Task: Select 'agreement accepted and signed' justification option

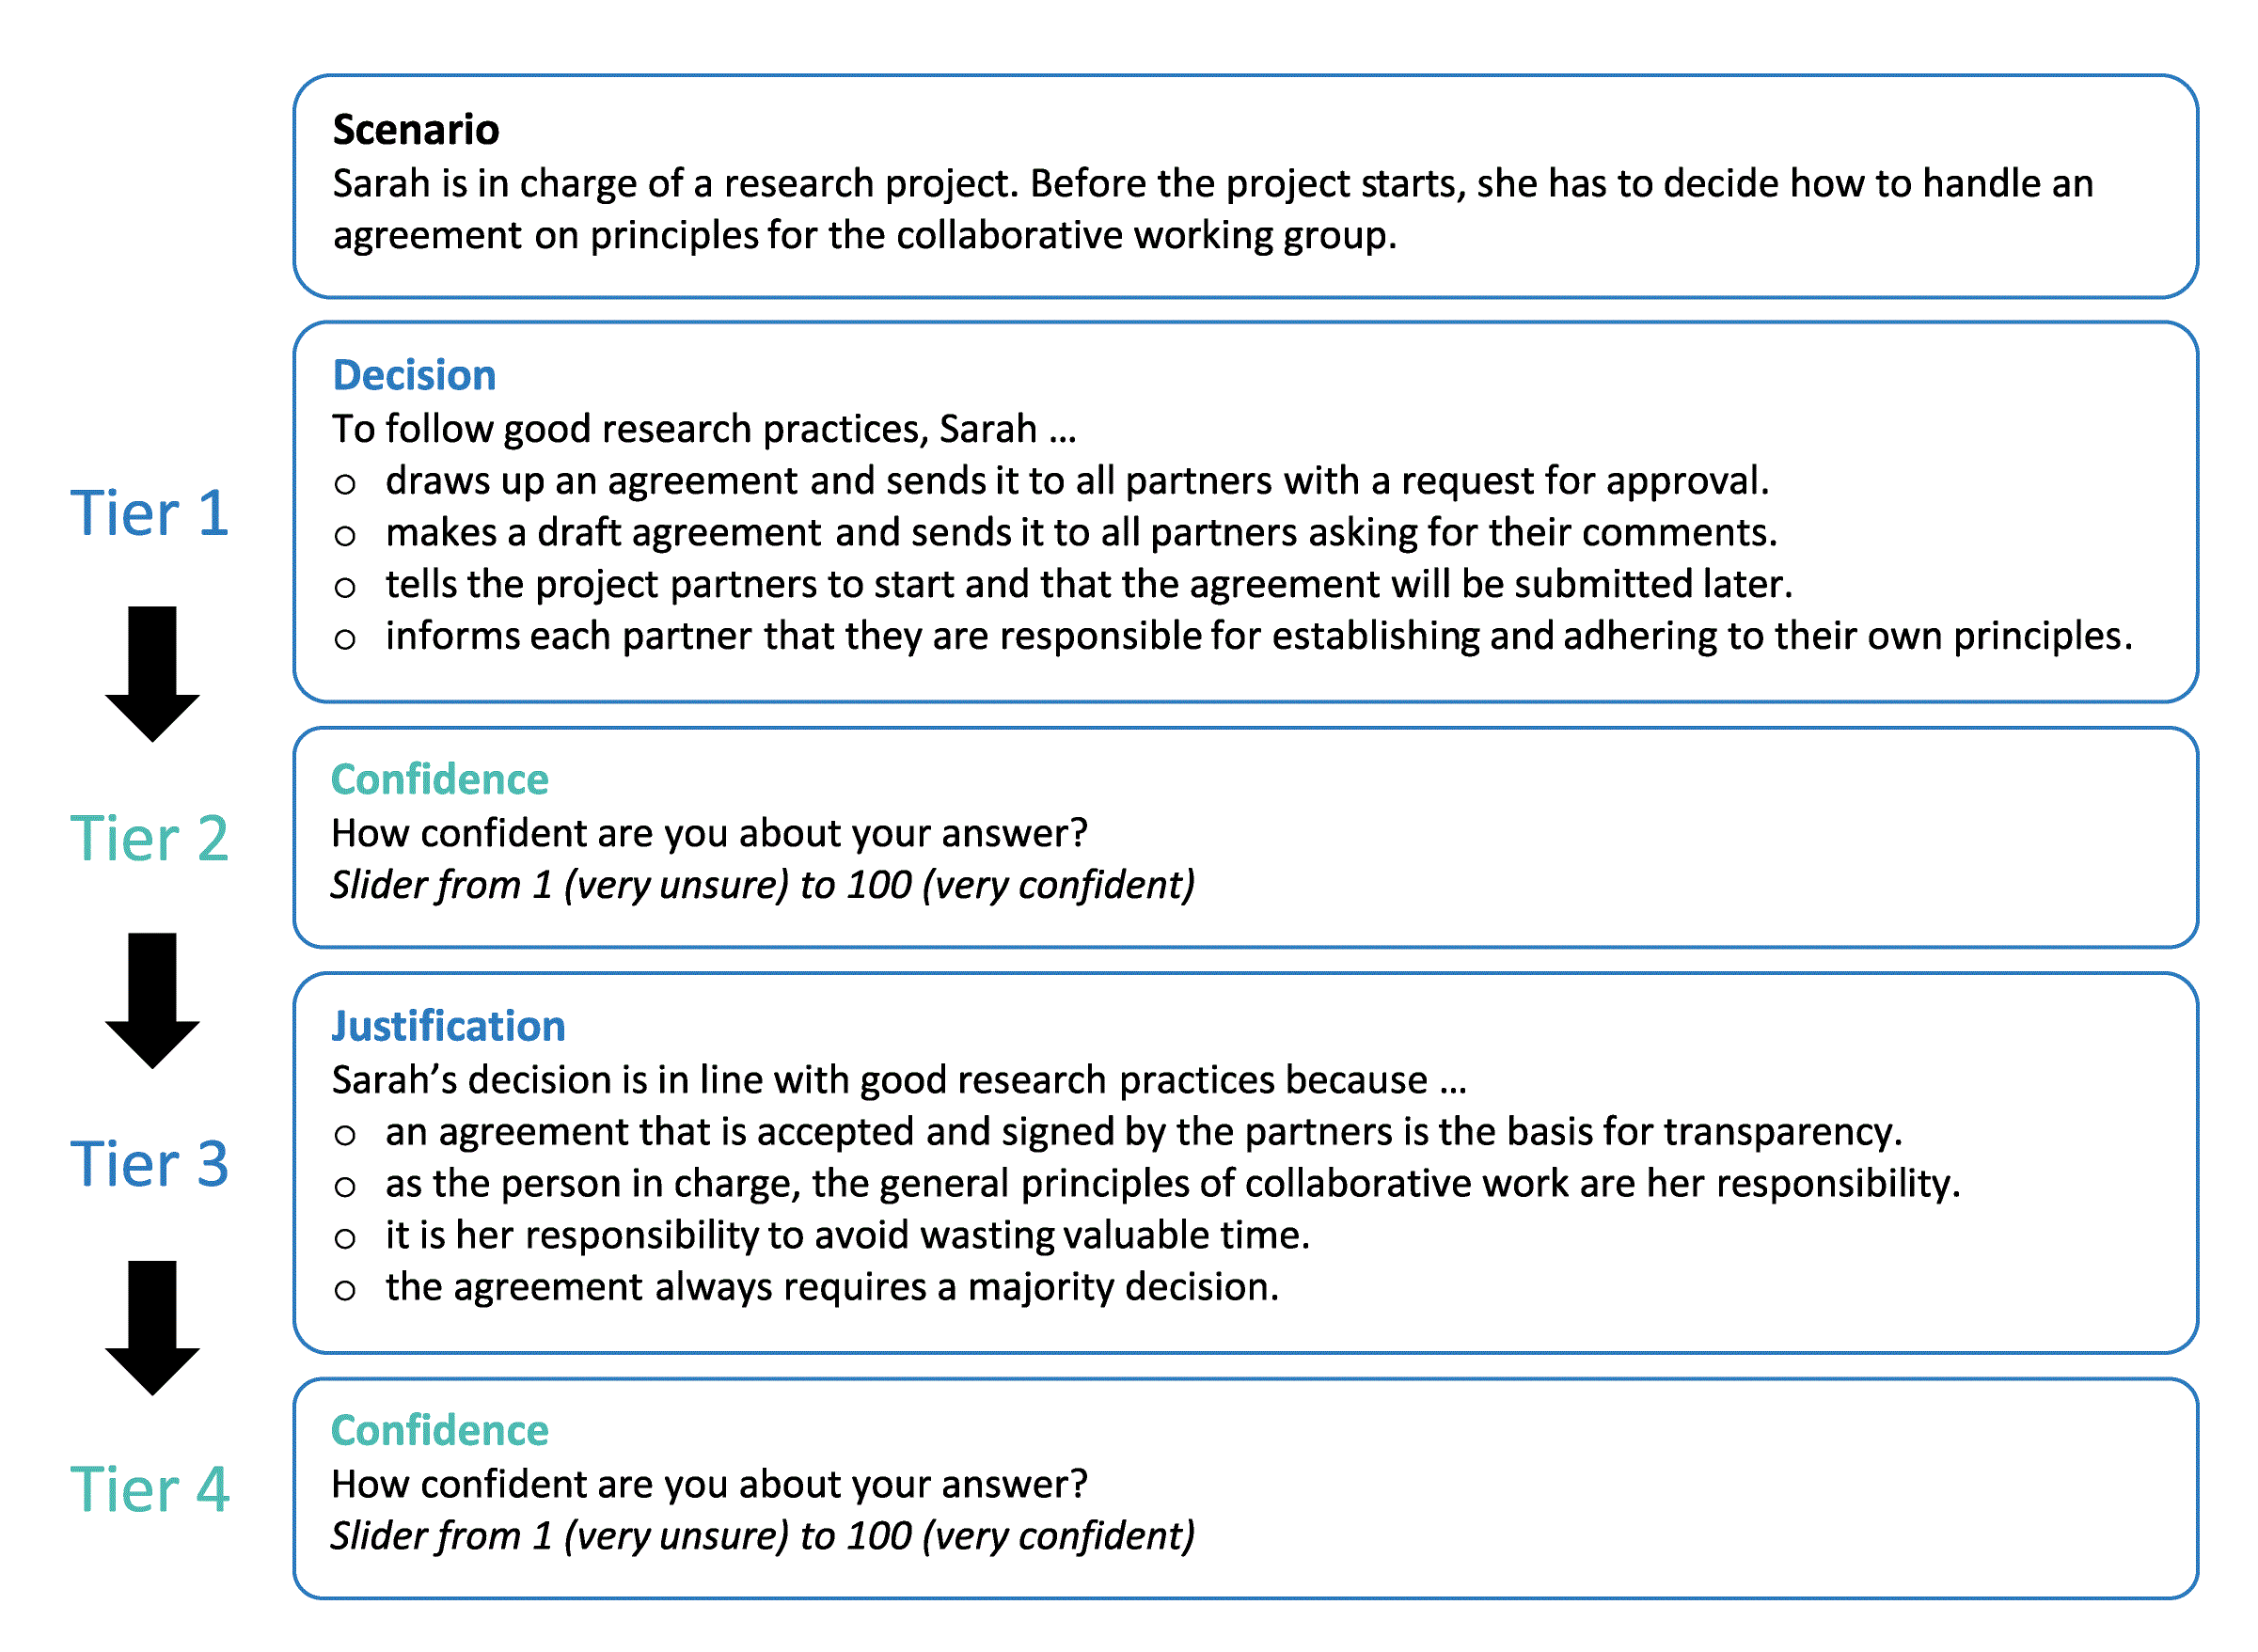Action: 345,1136
